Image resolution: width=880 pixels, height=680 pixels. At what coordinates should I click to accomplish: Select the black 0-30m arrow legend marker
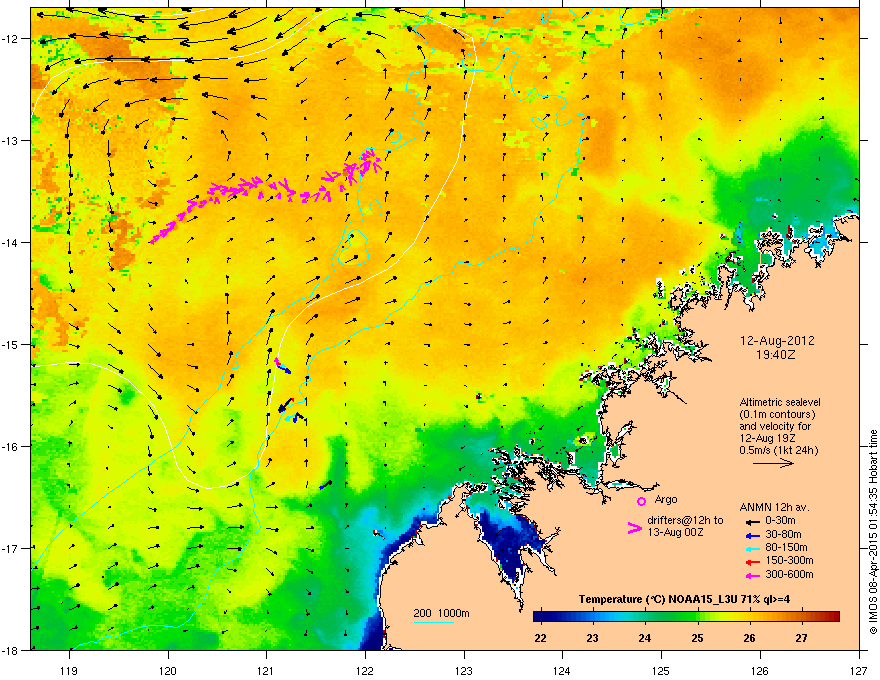[x=752, y=521]
